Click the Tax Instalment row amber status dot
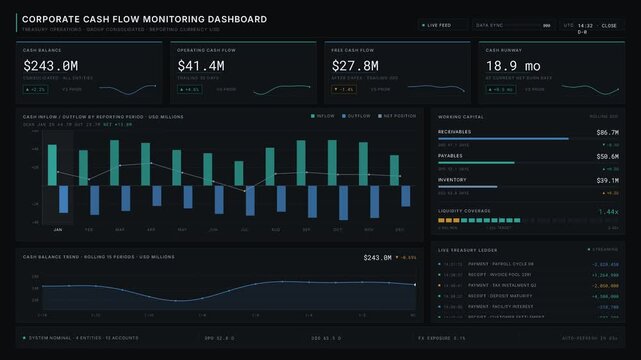 pyautogui.click(x=439, y=286)
